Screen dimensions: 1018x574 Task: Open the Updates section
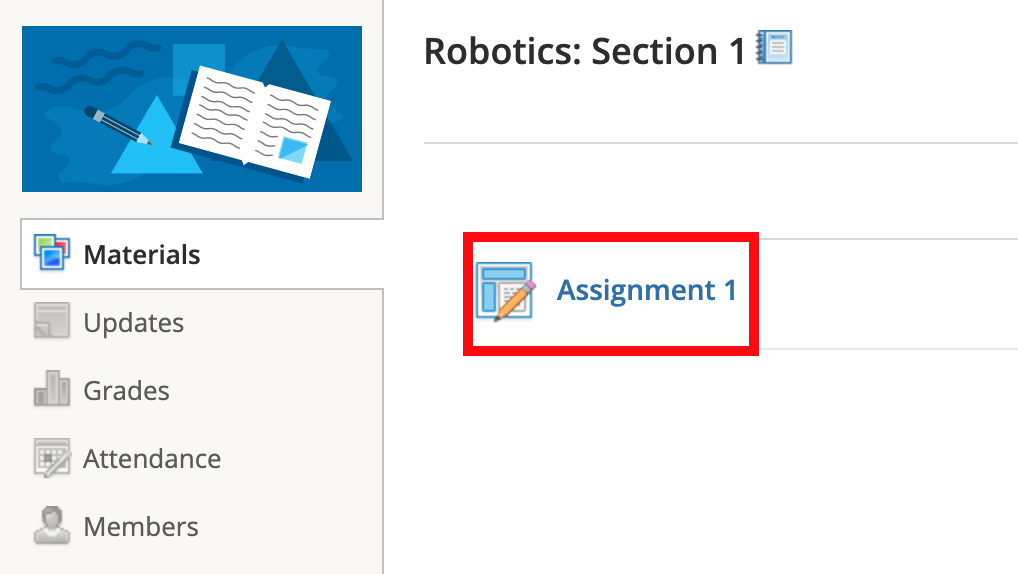[133, 323]
